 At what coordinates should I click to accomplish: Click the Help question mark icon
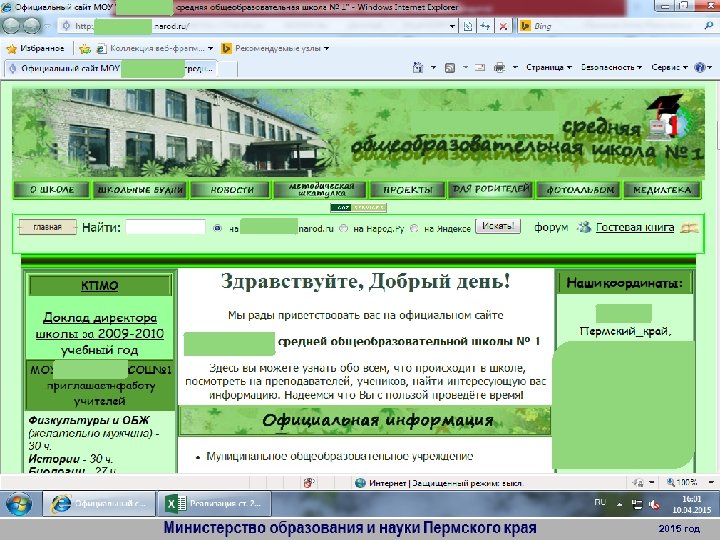click(699, 68)
